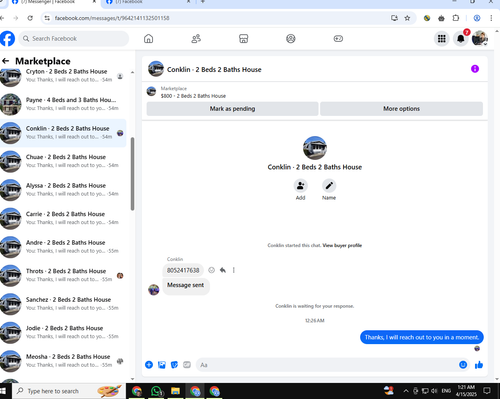Image resolution: width=500 pixels, height=399 pixels.
Task: Open the Cryton 2 Beds 2 Baths conversation
Action: coord(63,76)
